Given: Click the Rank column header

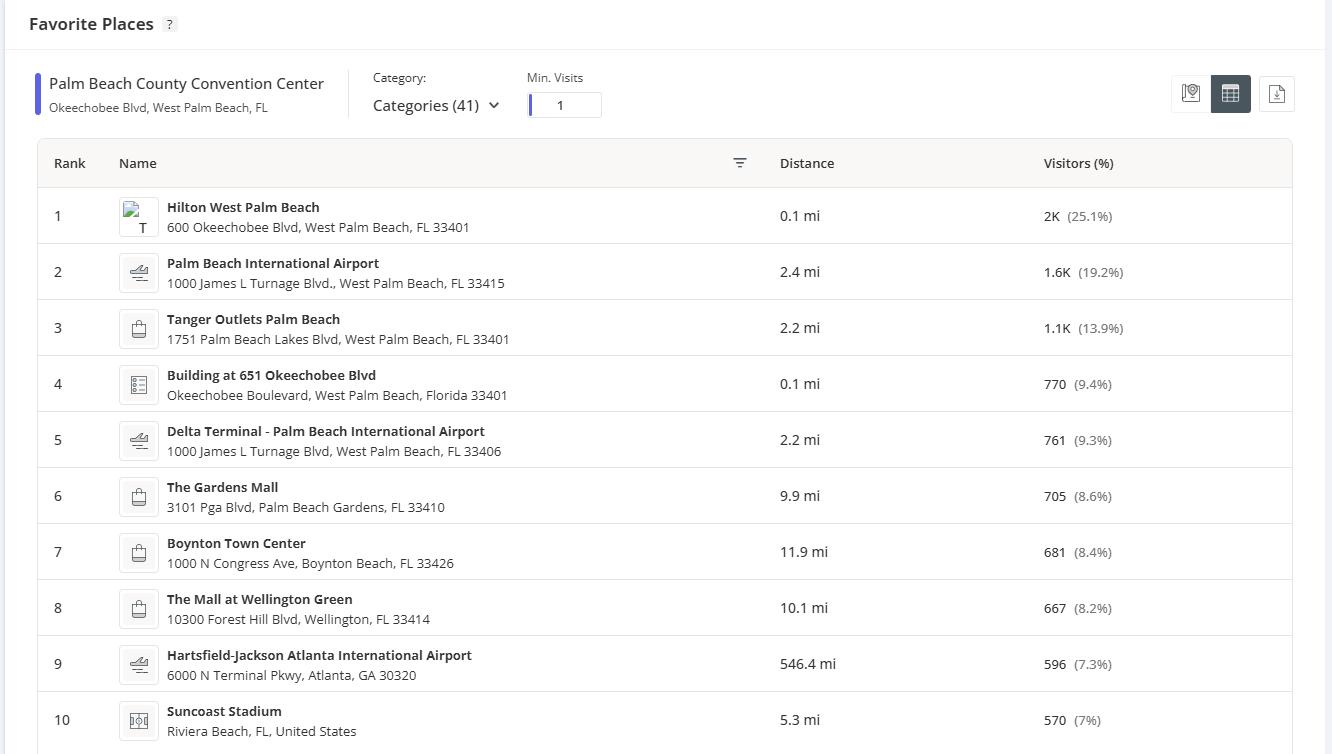Looking at the screenshot, I should (69, 163).
